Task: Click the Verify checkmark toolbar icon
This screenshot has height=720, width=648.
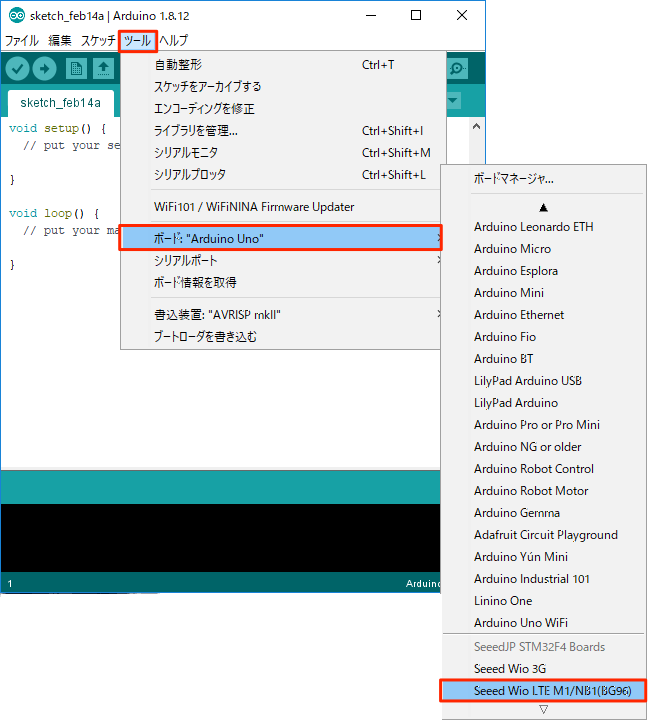Action: [x=17, y=69]
